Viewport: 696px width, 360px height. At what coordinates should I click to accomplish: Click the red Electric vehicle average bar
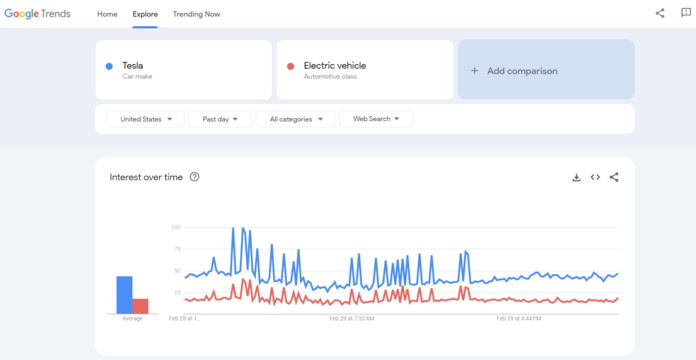click(x=140, y=306)
